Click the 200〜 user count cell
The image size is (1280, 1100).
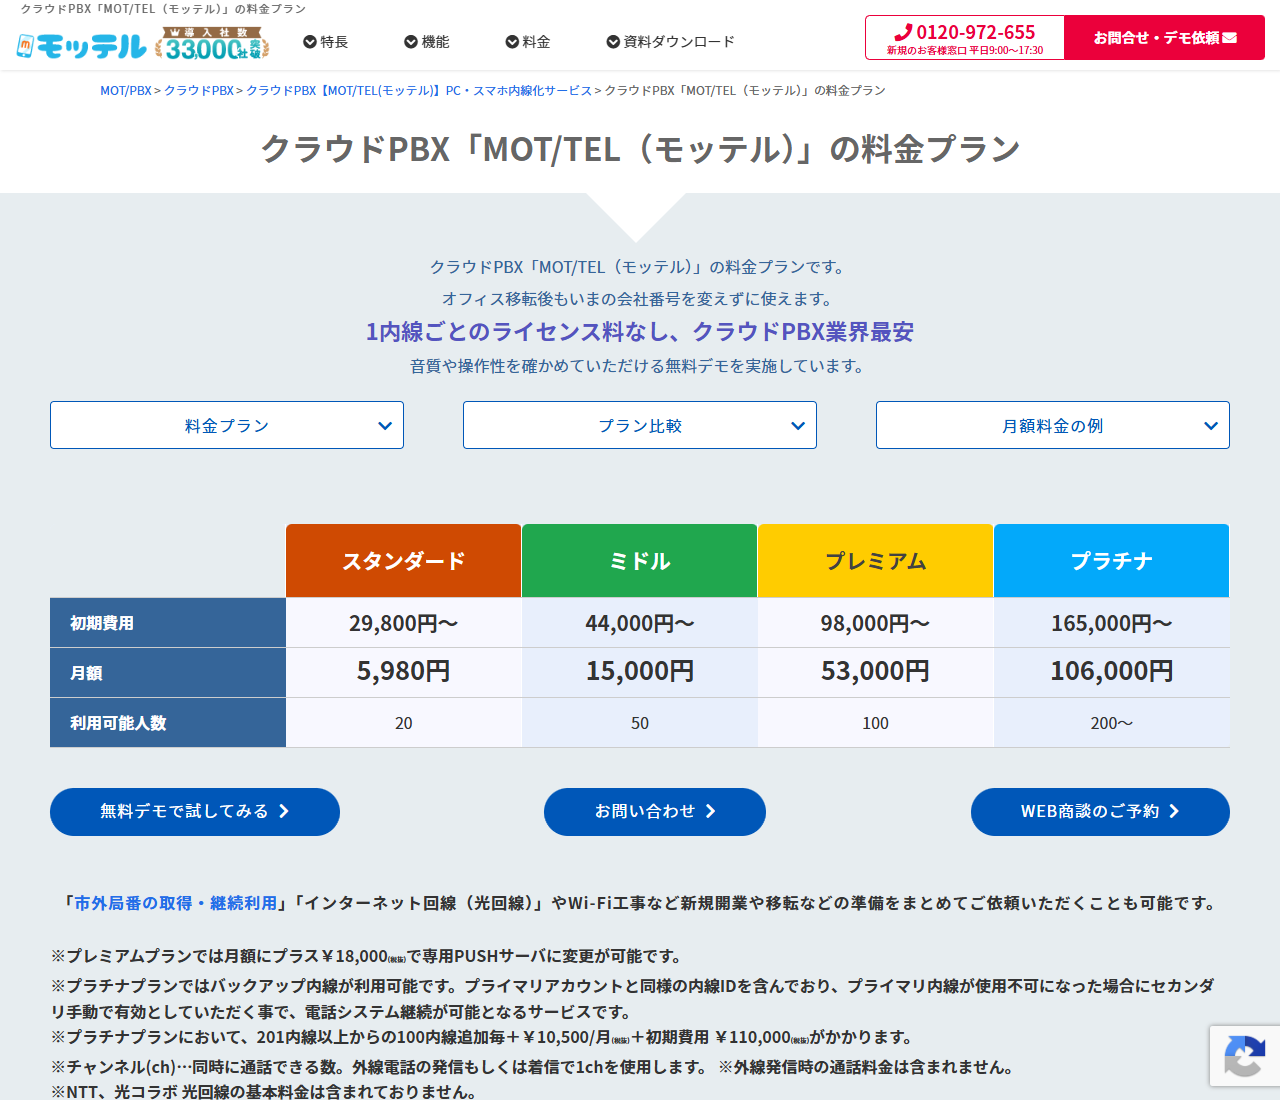click(1112, 723)
